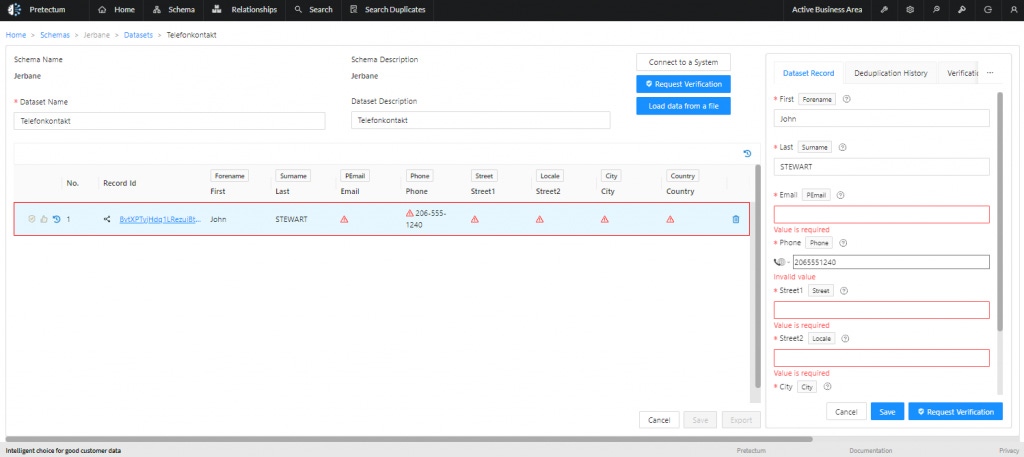Click the key icon in top bar
This screenshot has height=457, width=1024.
tap(961, 10)
